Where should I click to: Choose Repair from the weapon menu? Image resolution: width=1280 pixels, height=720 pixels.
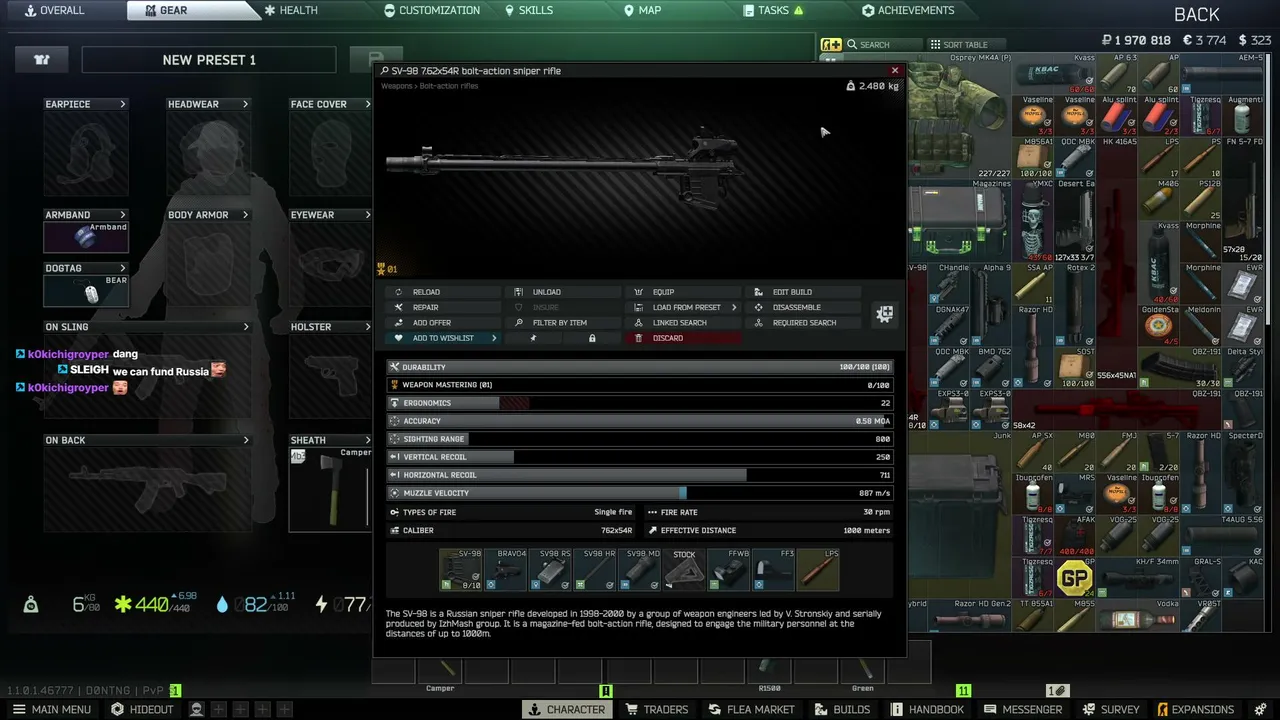point(444,308)
